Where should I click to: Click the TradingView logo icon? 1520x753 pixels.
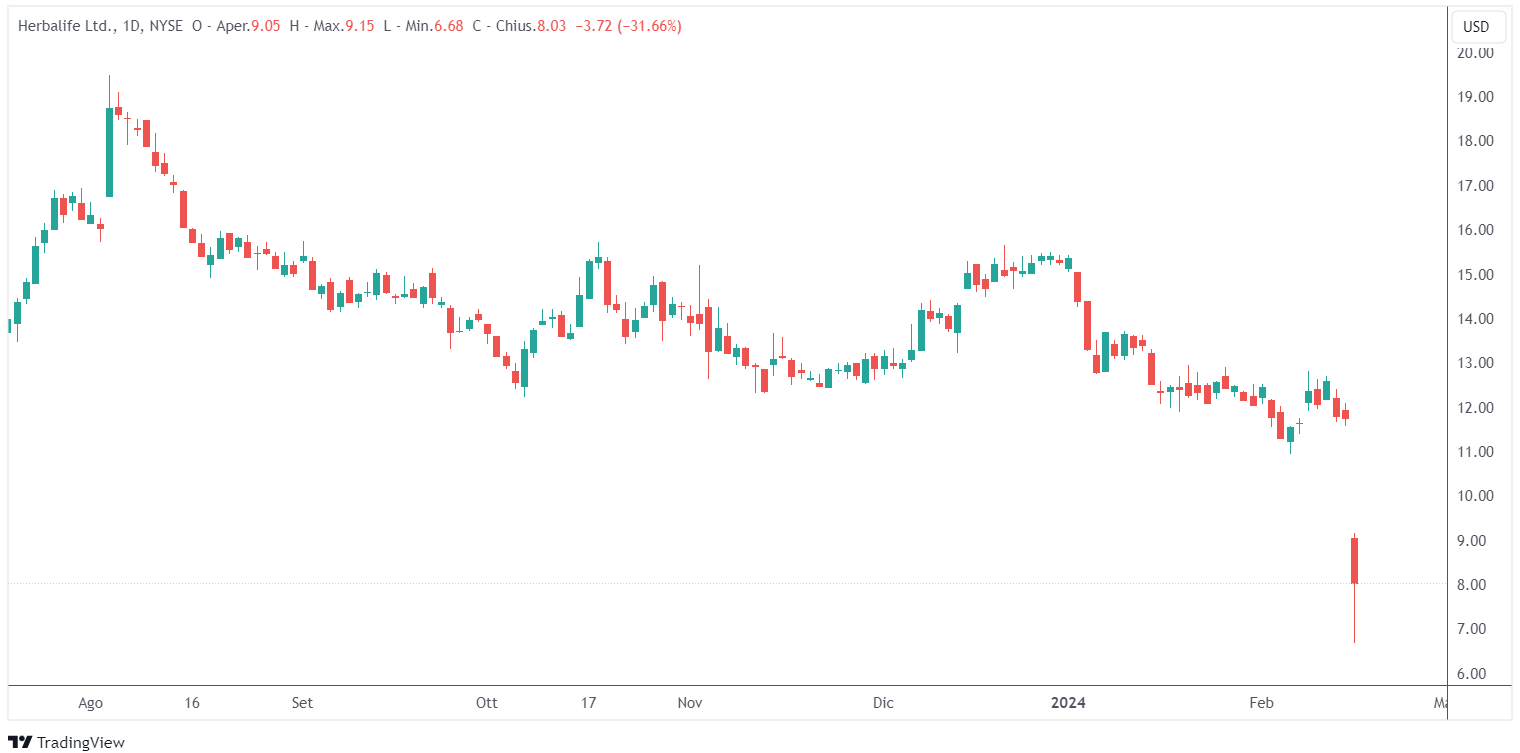(x=19, y=742)
